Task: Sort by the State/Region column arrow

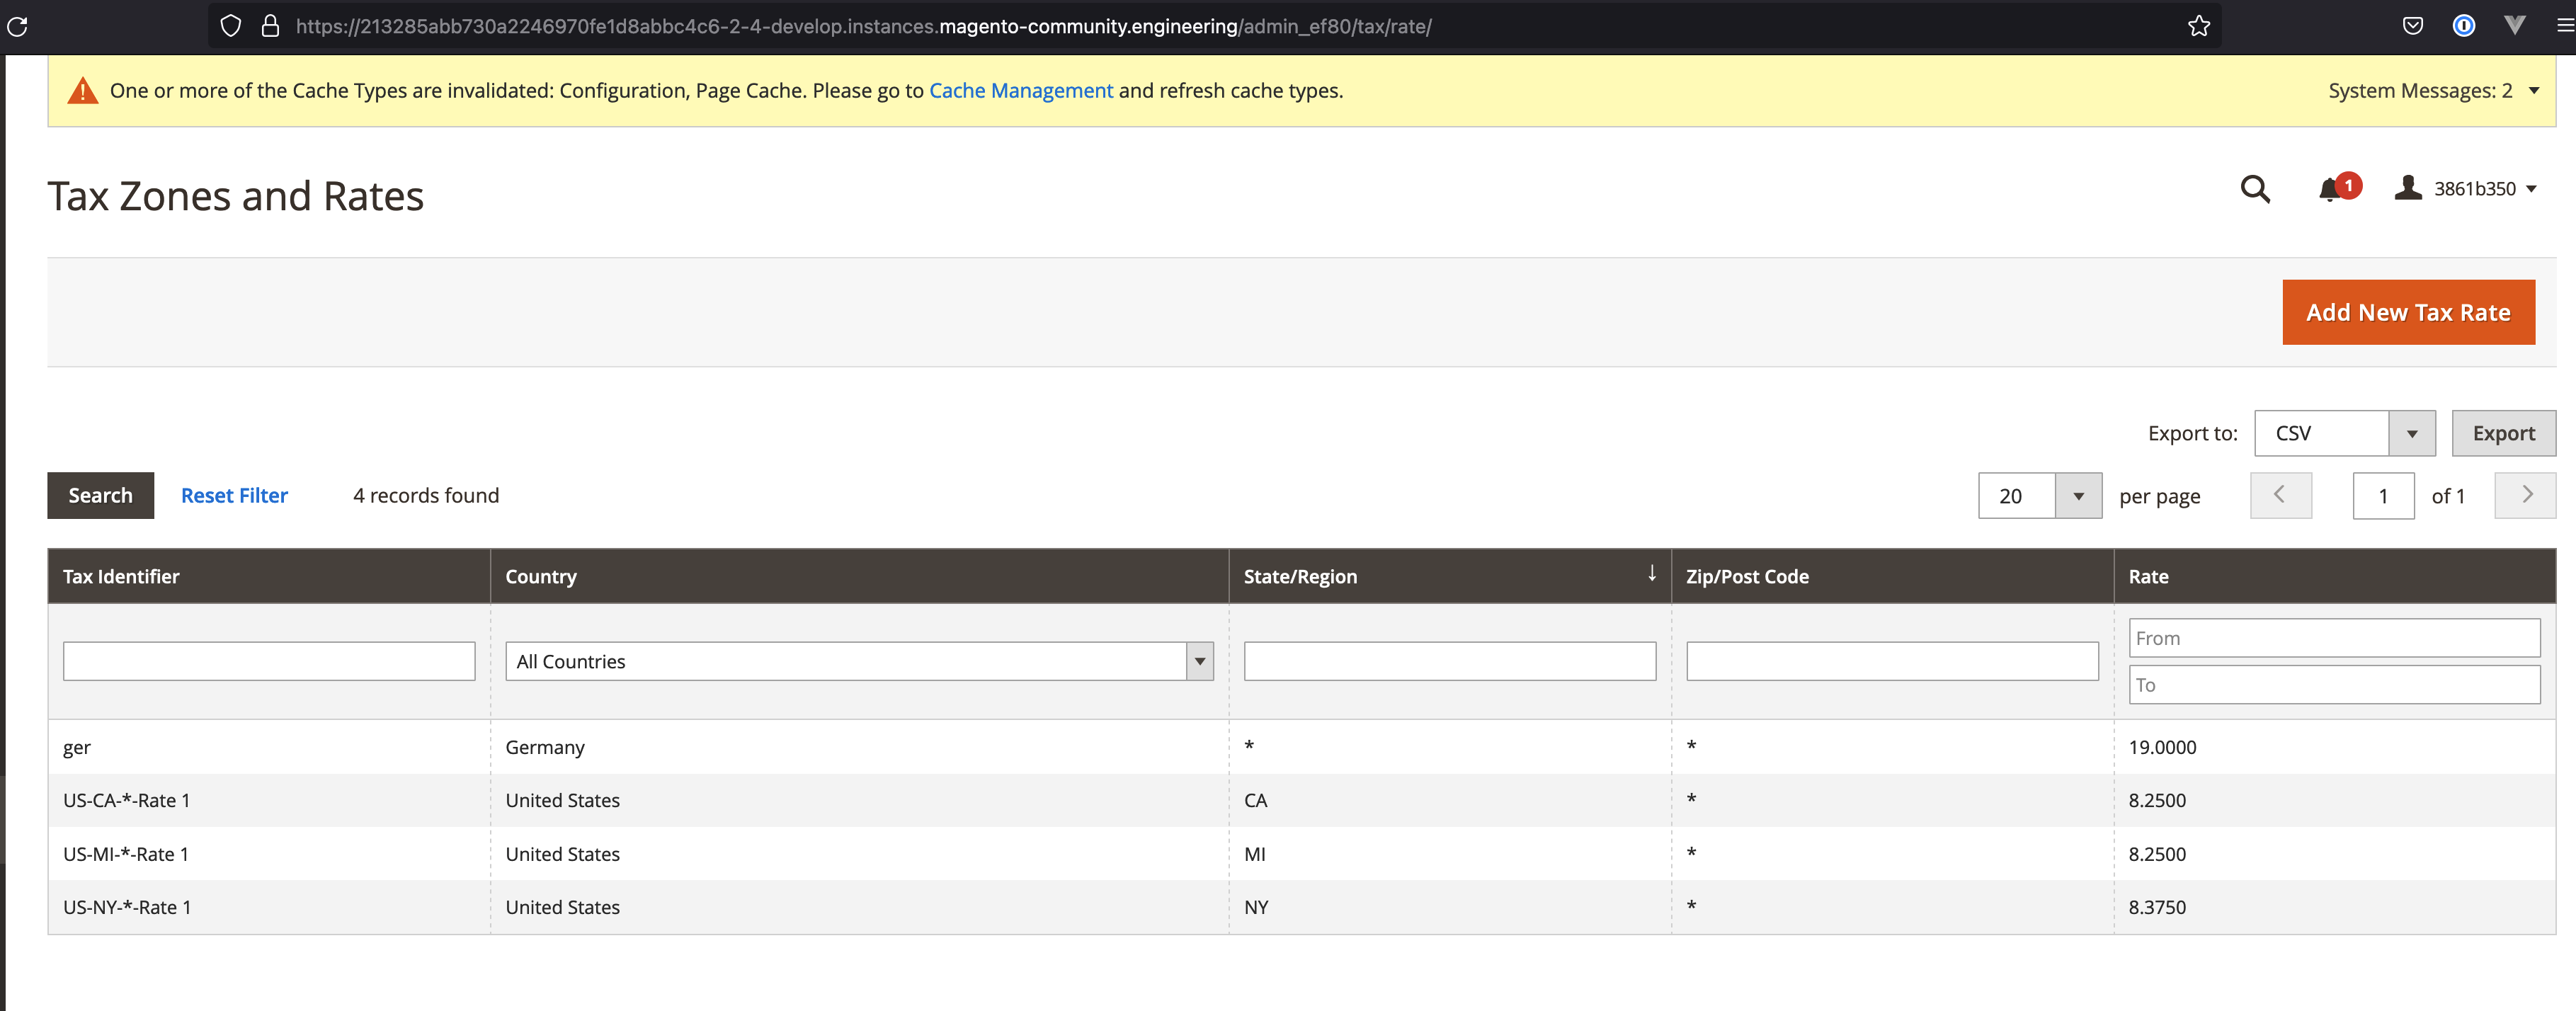Action: coord(1651,574)
